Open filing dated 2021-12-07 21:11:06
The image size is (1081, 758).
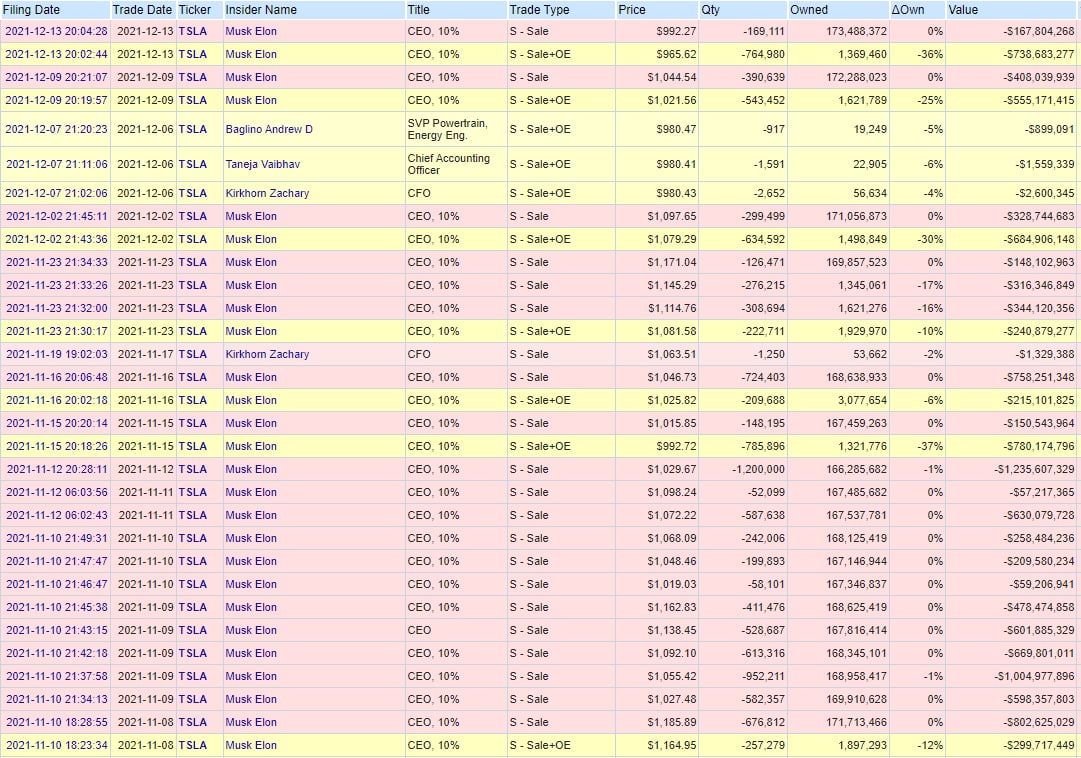[x=57, y=164]
